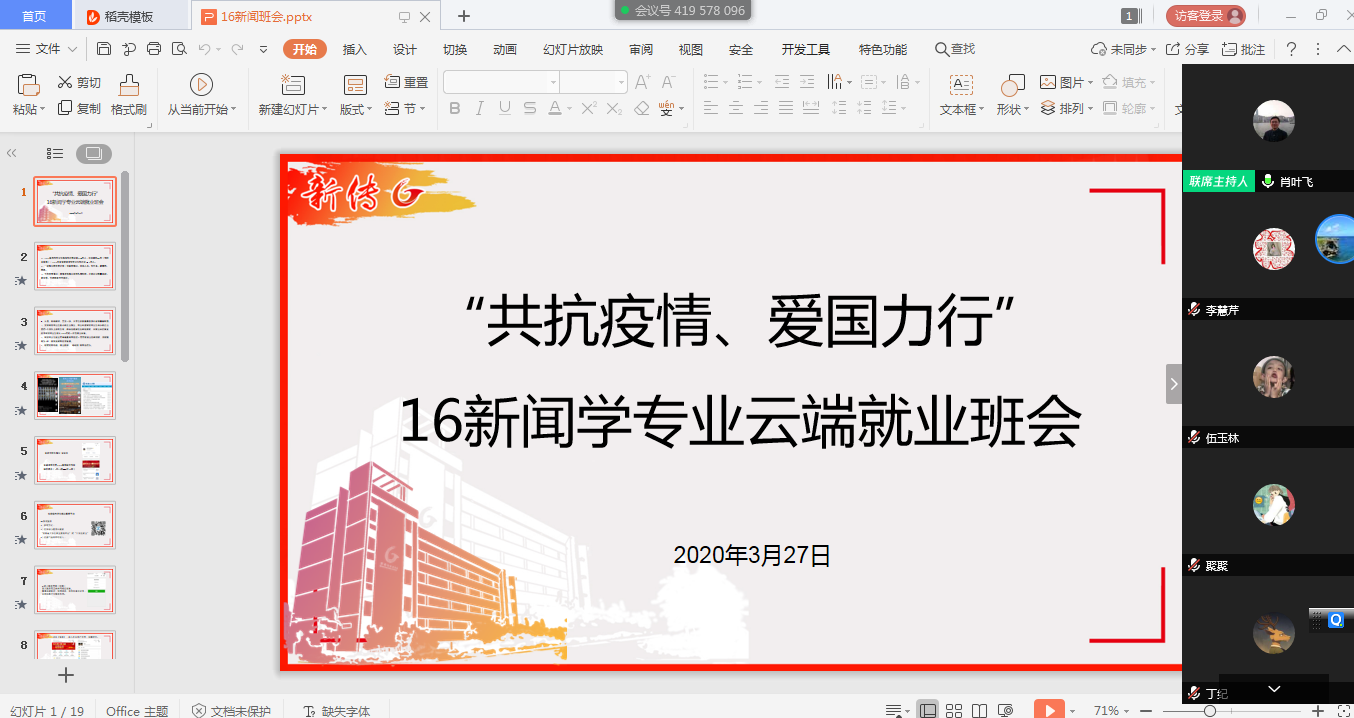1354x718 pixels.
Task: Insert a text box (文本框)
Action: click(x=961, y=95)
